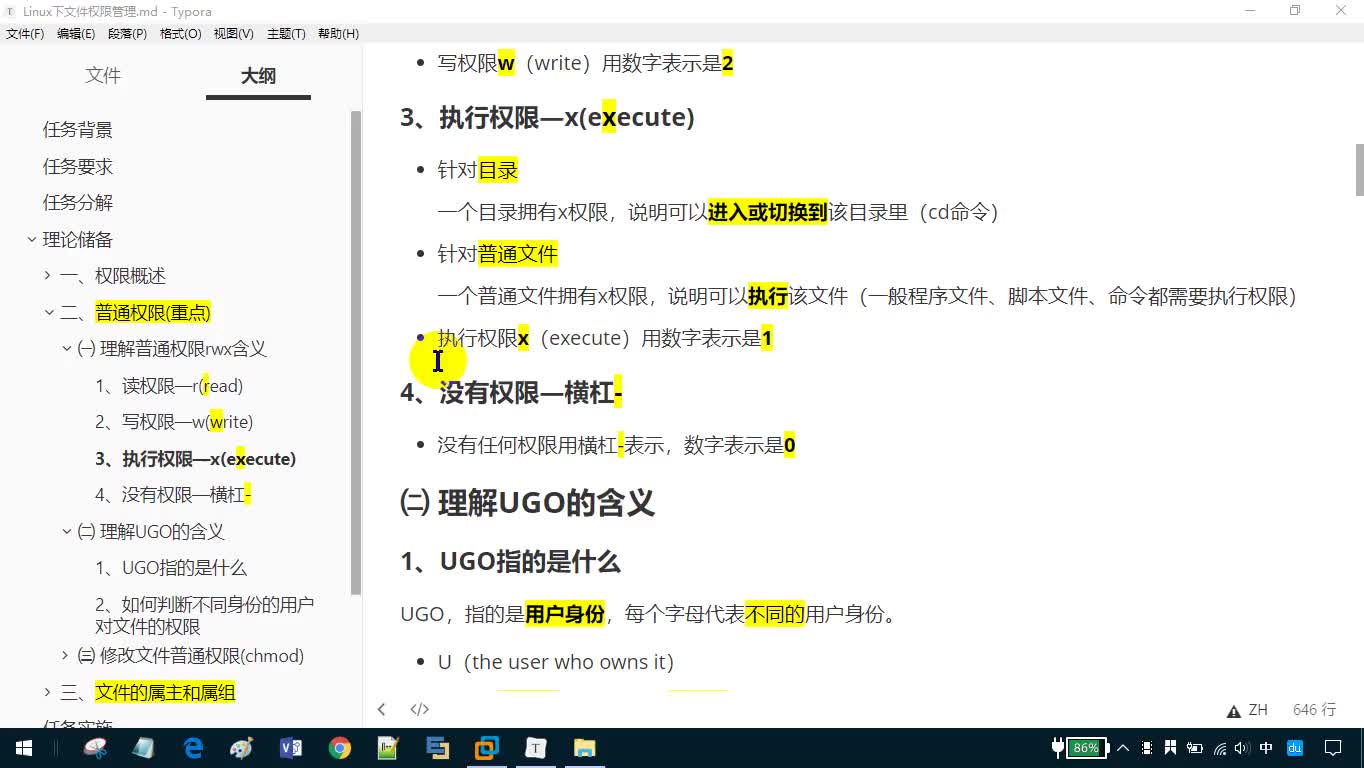Show hidden tray icons chevron
This screenshot has width=1364, height=768.
click(1122, 748)
